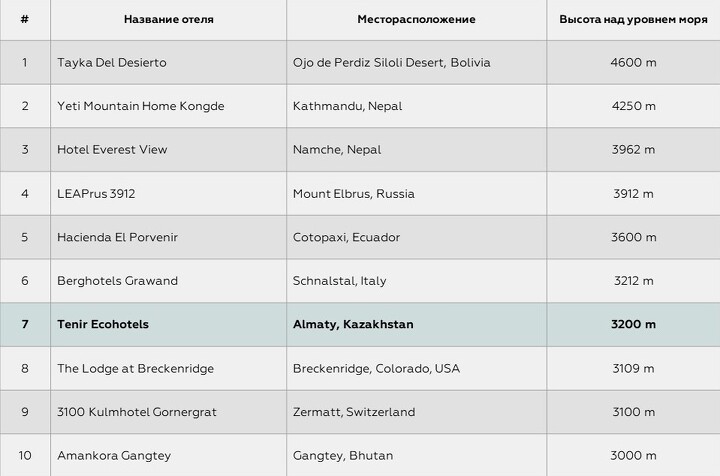Click the 3200 m altitude value
The height and width of the screenshot is (476, 720).
pos(633,324)
